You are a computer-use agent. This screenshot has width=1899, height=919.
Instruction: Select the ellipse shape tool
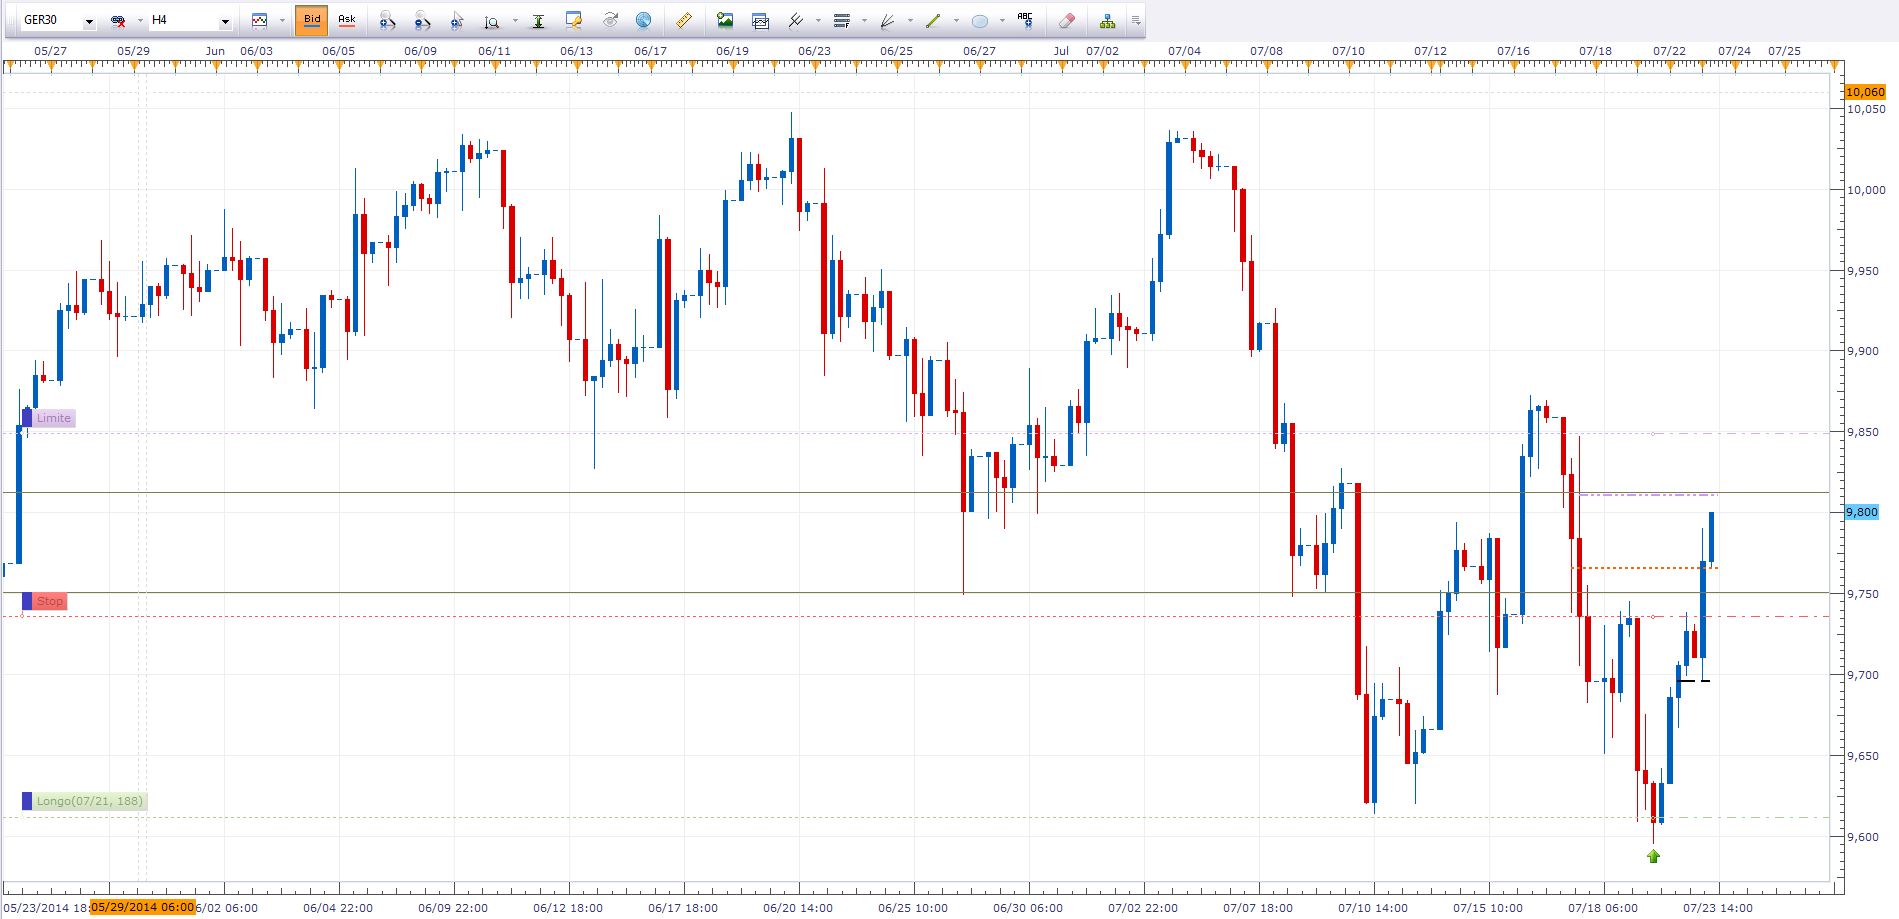pos(980,20)
